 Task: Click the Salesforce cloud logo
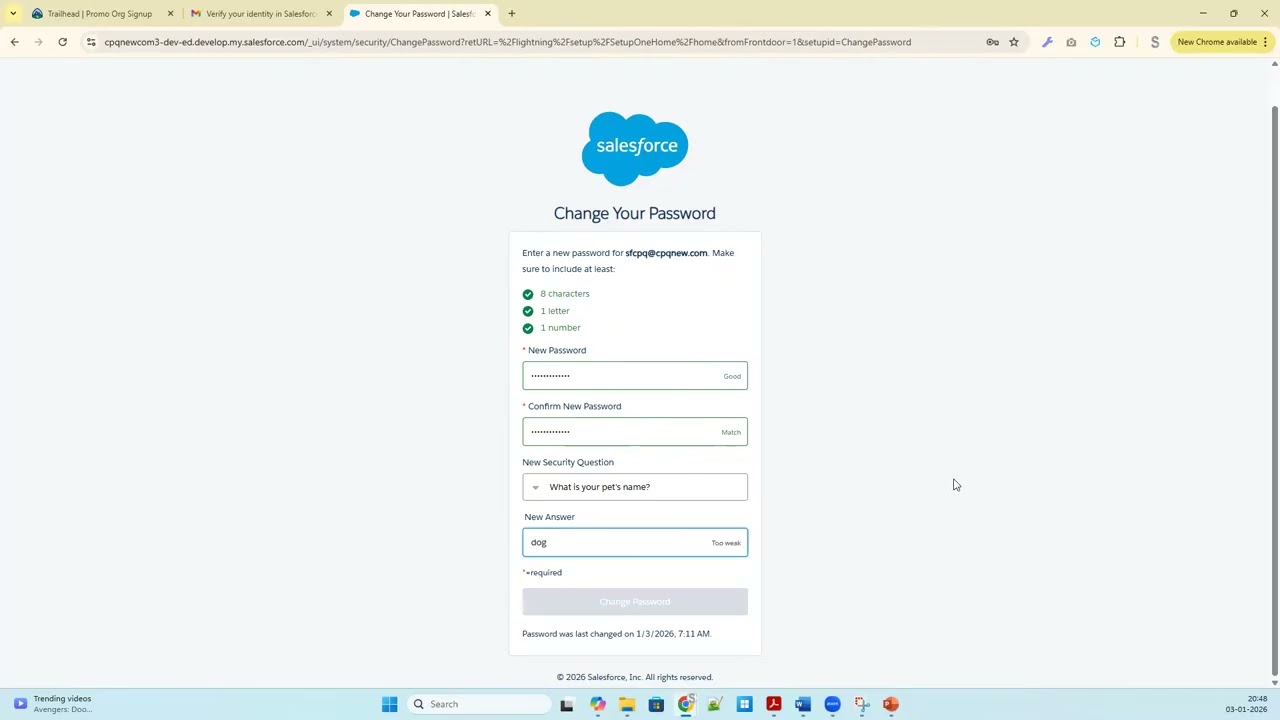[635, 148]
